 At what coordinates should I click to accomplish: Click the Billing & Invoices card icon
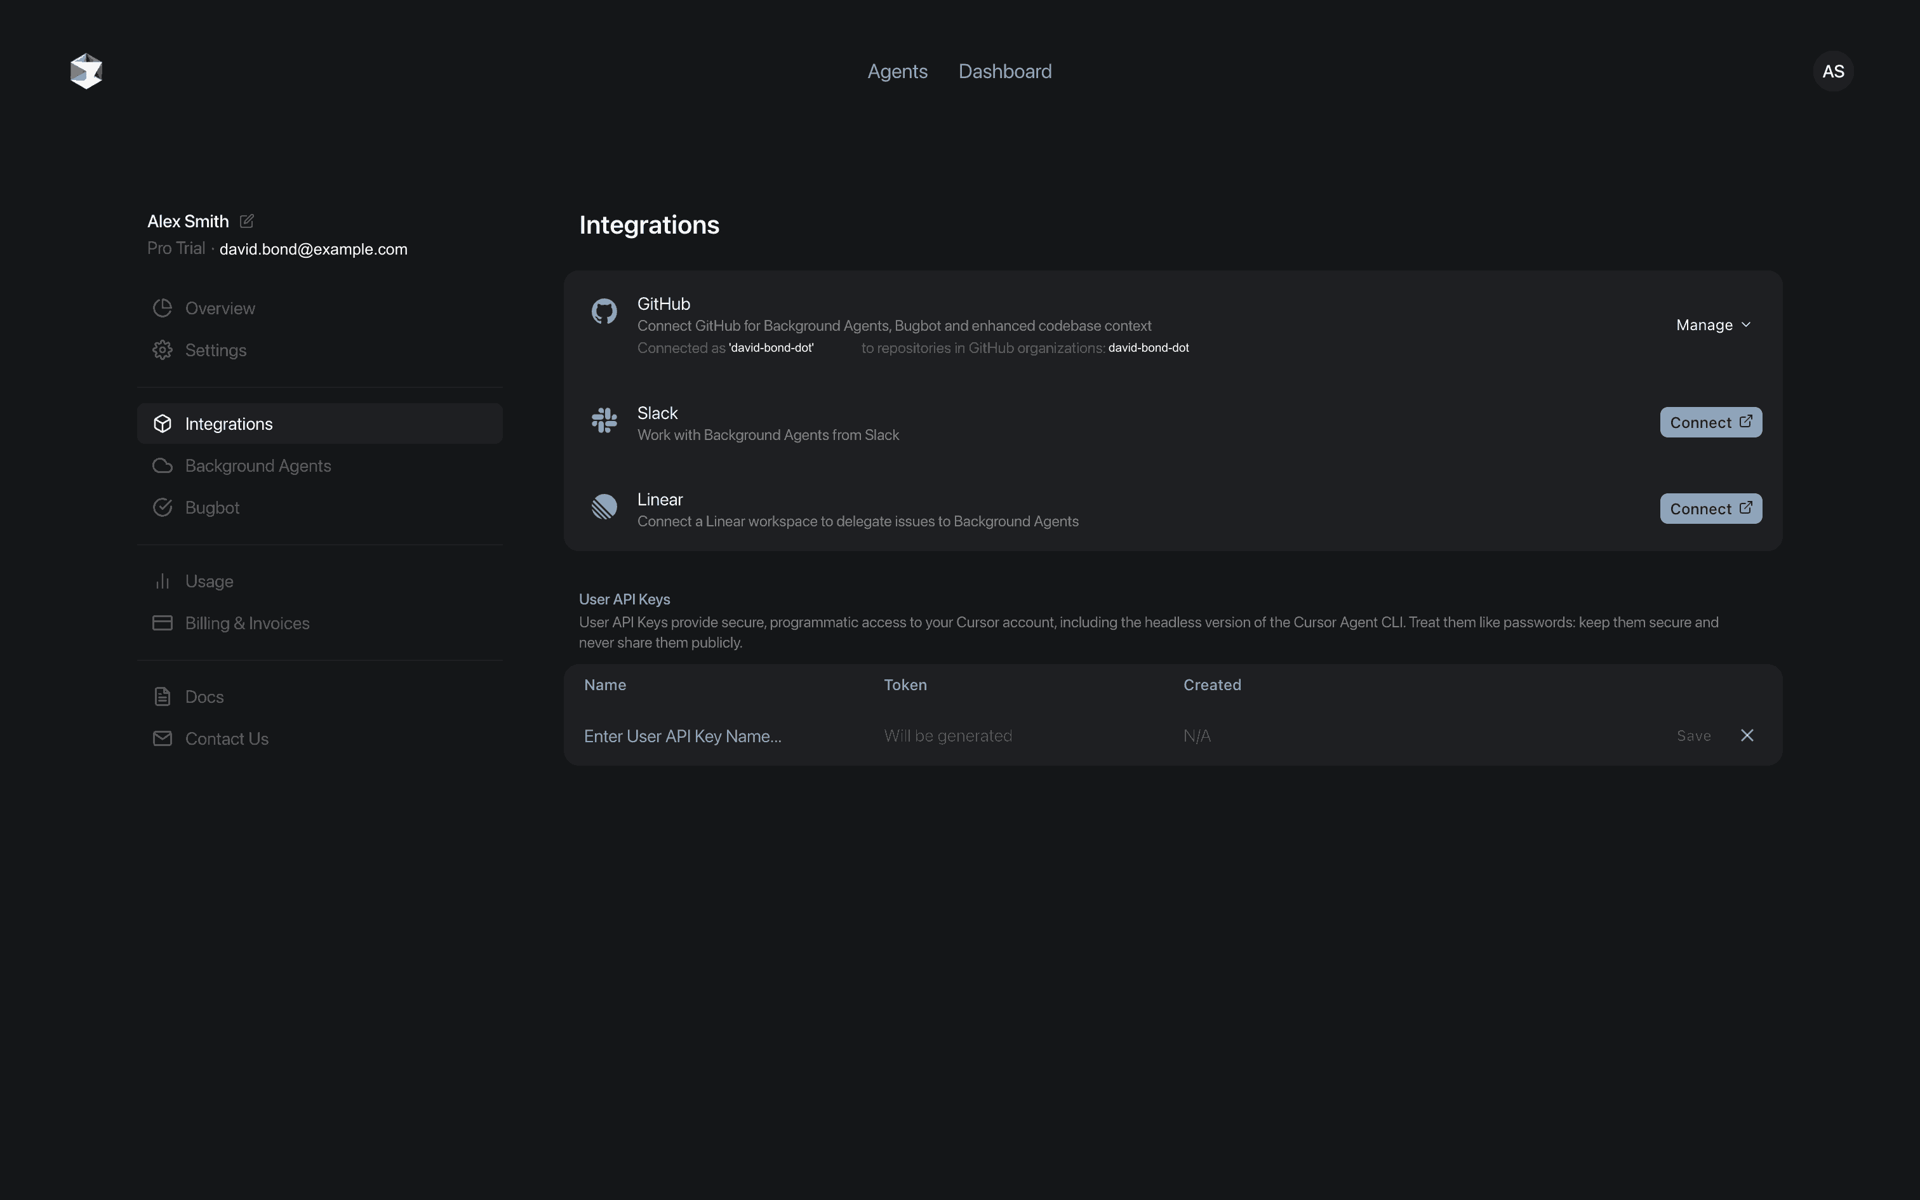coord(162,623)
